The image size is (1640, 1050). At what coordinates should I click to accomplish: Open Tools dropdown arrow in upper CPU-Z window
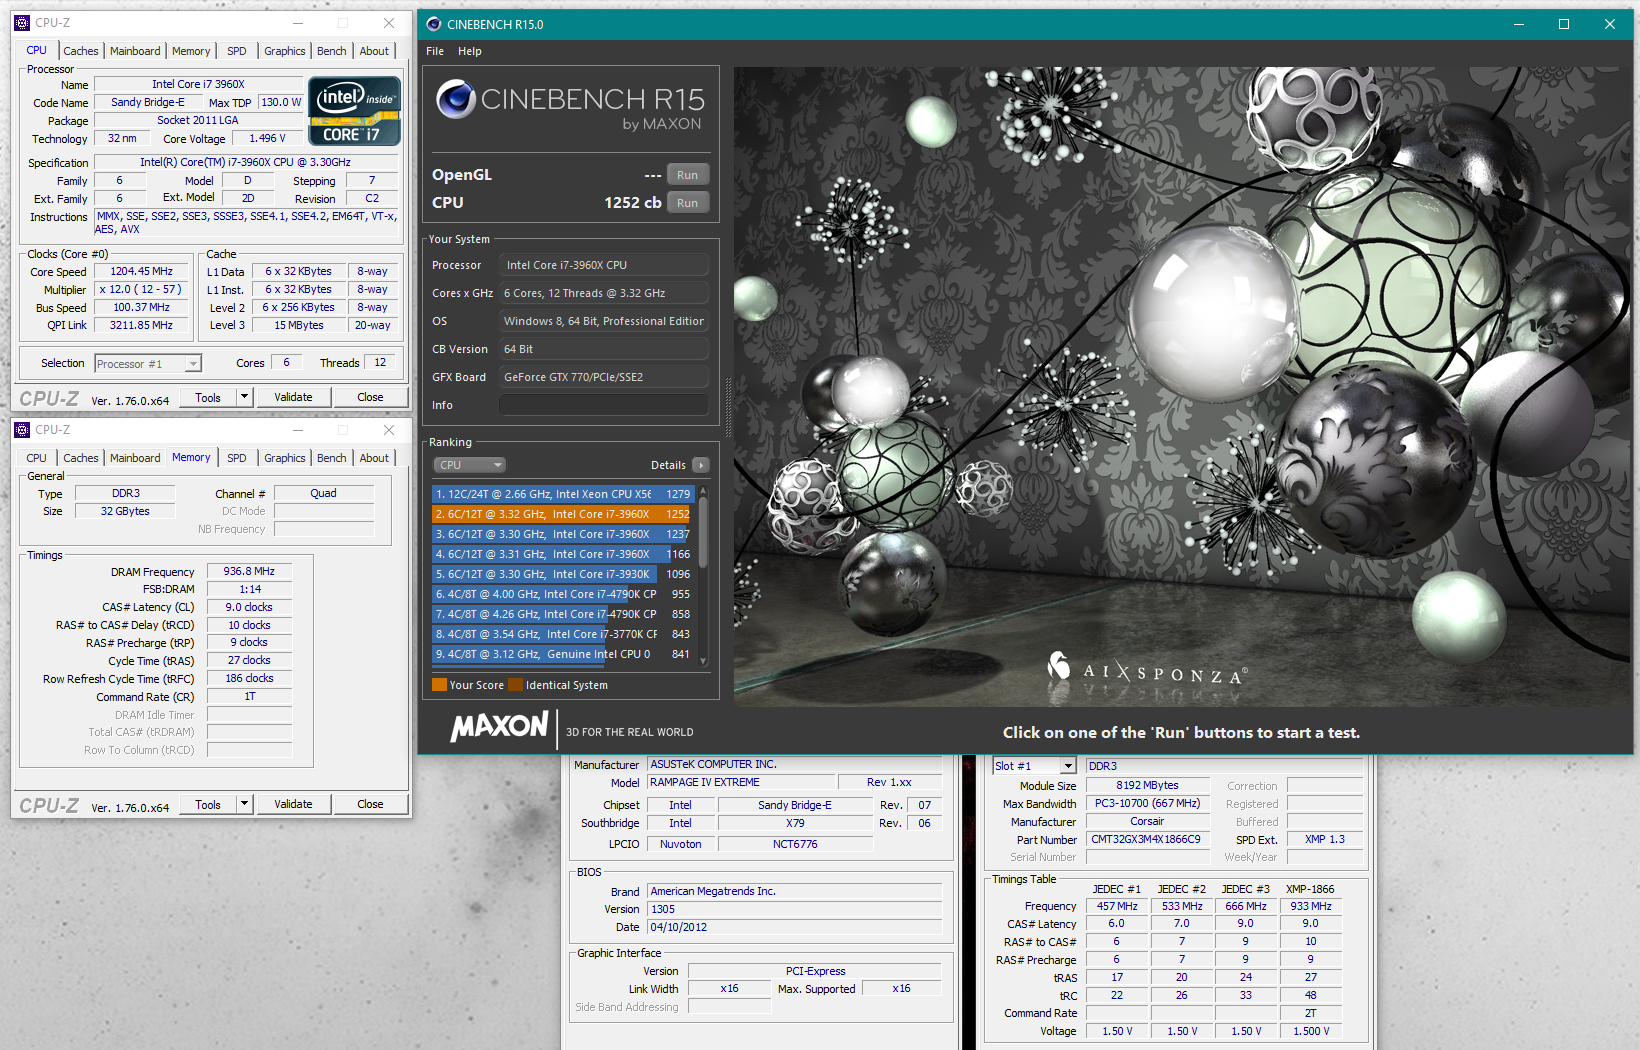click(x=244, y=397)
